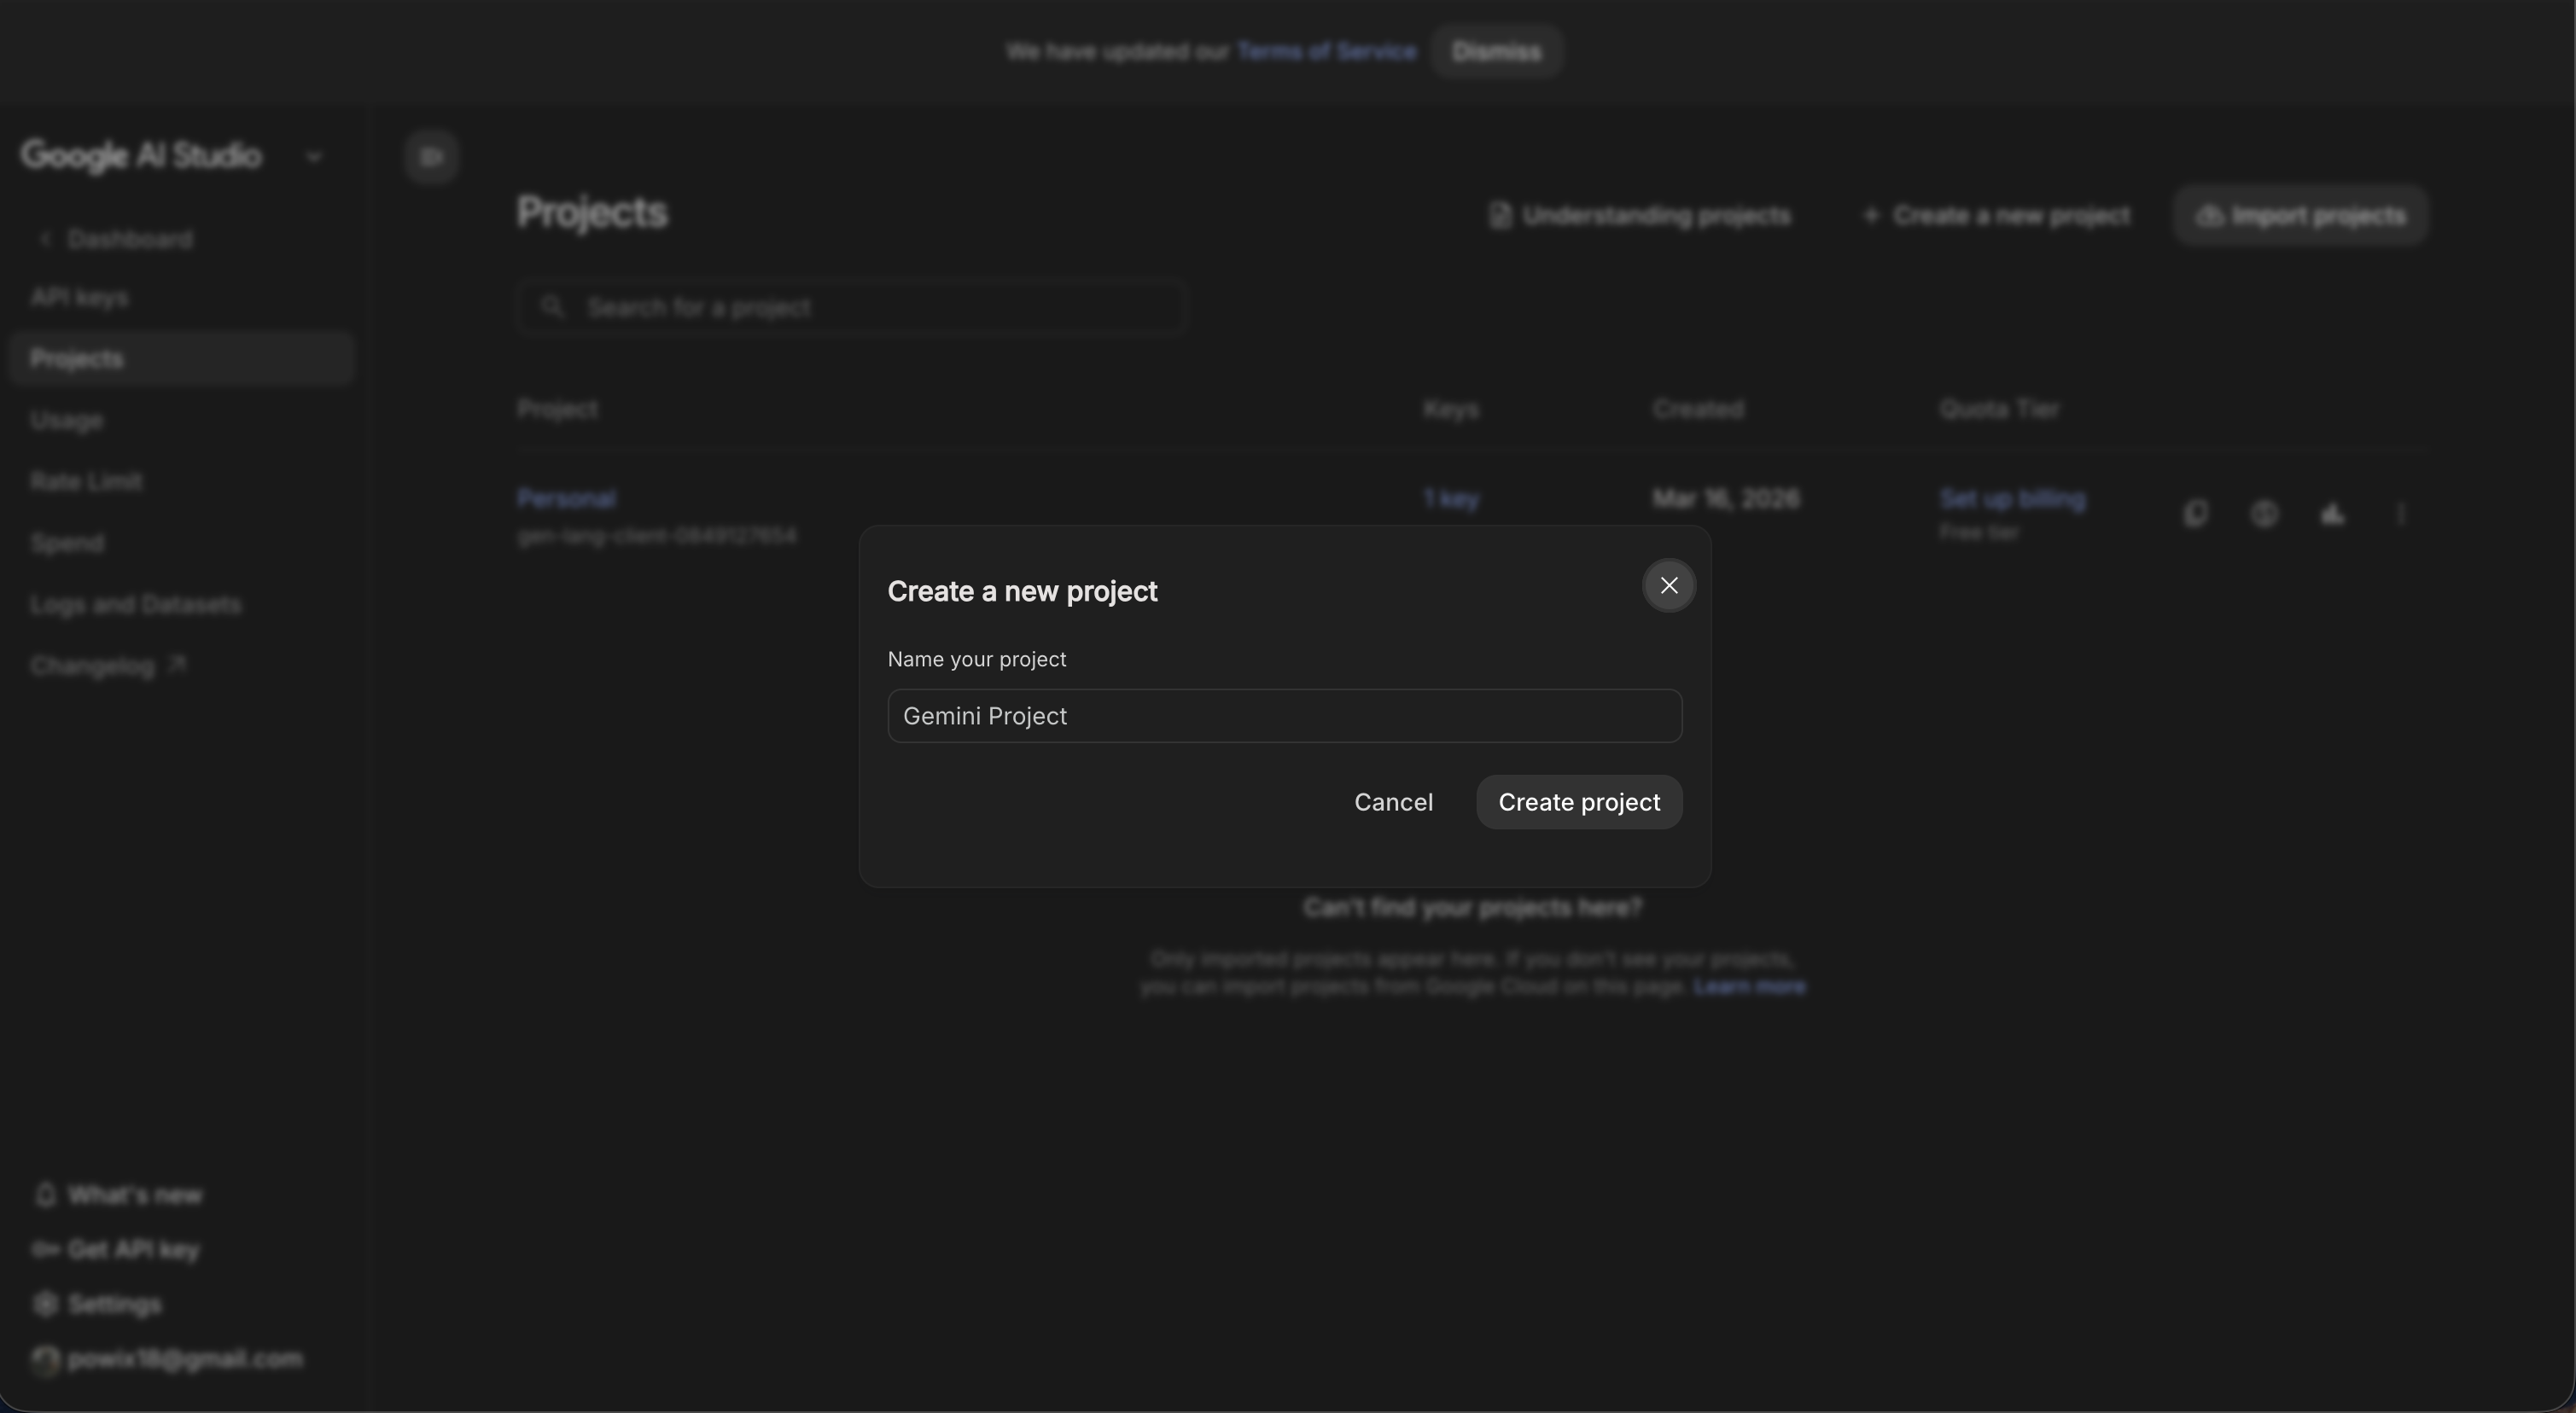2576x1413 pixels.
Task: Open the Usage sidebar item
Action: [x=66, y=420]
